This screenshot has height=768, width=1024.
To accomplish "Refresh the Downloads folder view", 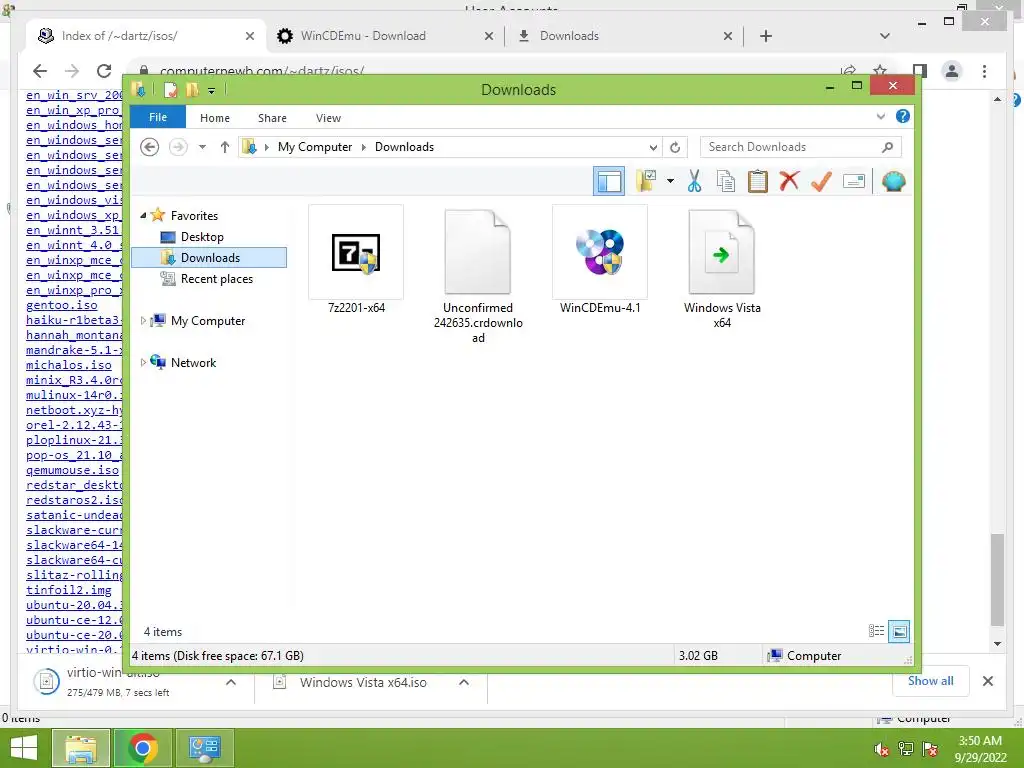I will [x=675, y=148].
